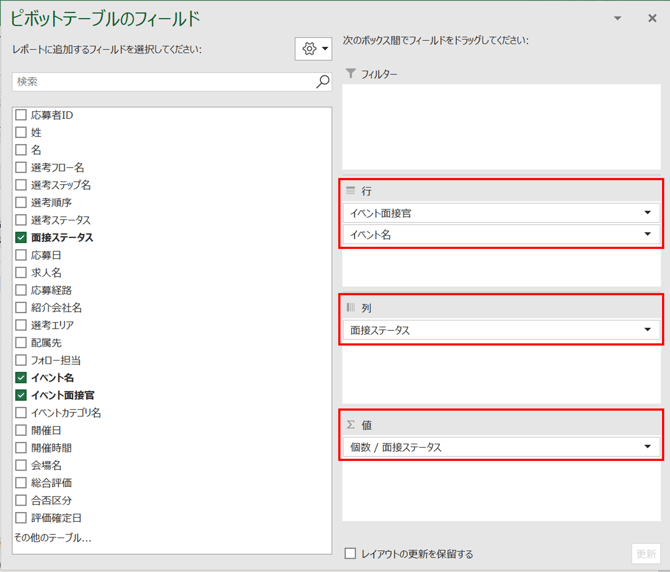Check the 応募者ID field checkbox

coord(21,114)
